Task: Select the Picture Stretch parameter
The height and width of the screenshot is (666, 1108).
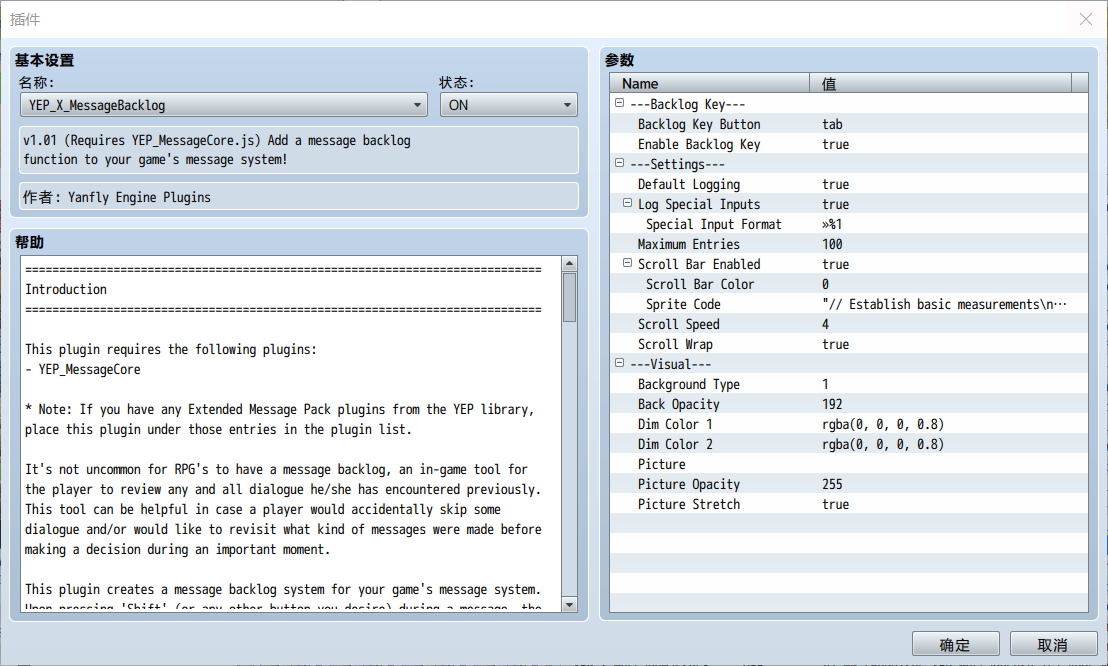Action: pos(849,504)
